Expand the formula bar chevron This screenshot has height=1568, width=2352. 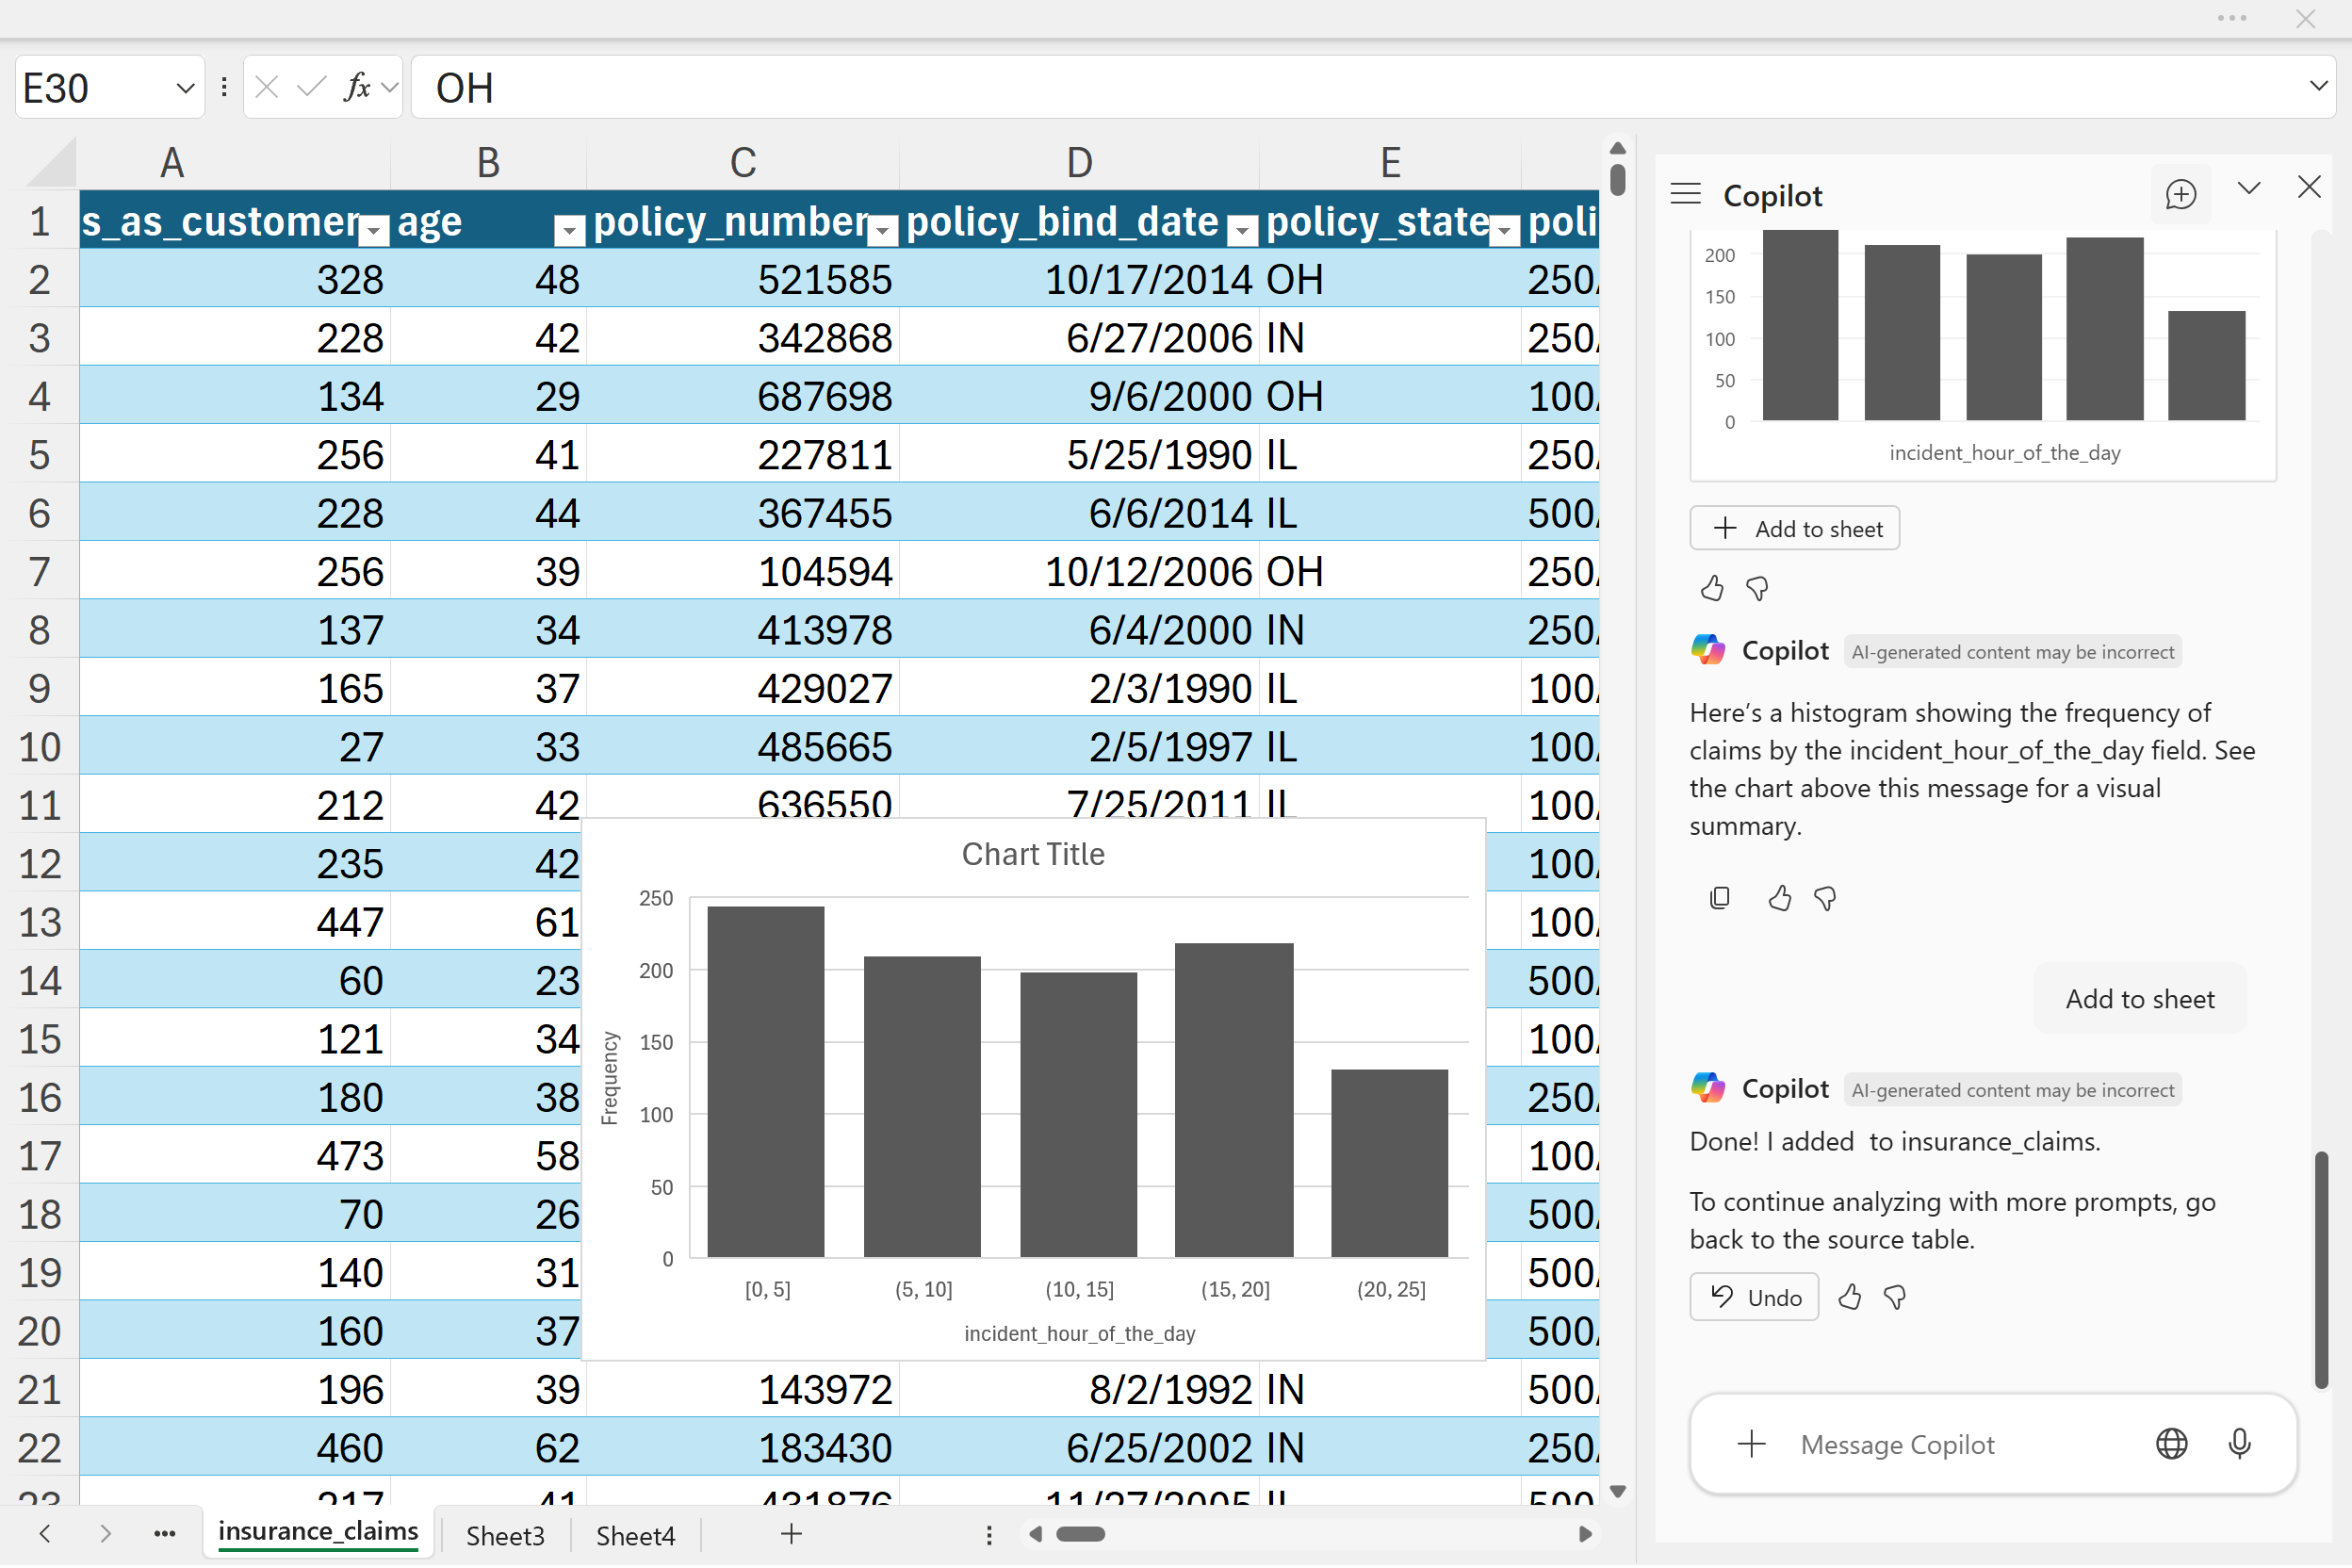[x=2318, y=86]
